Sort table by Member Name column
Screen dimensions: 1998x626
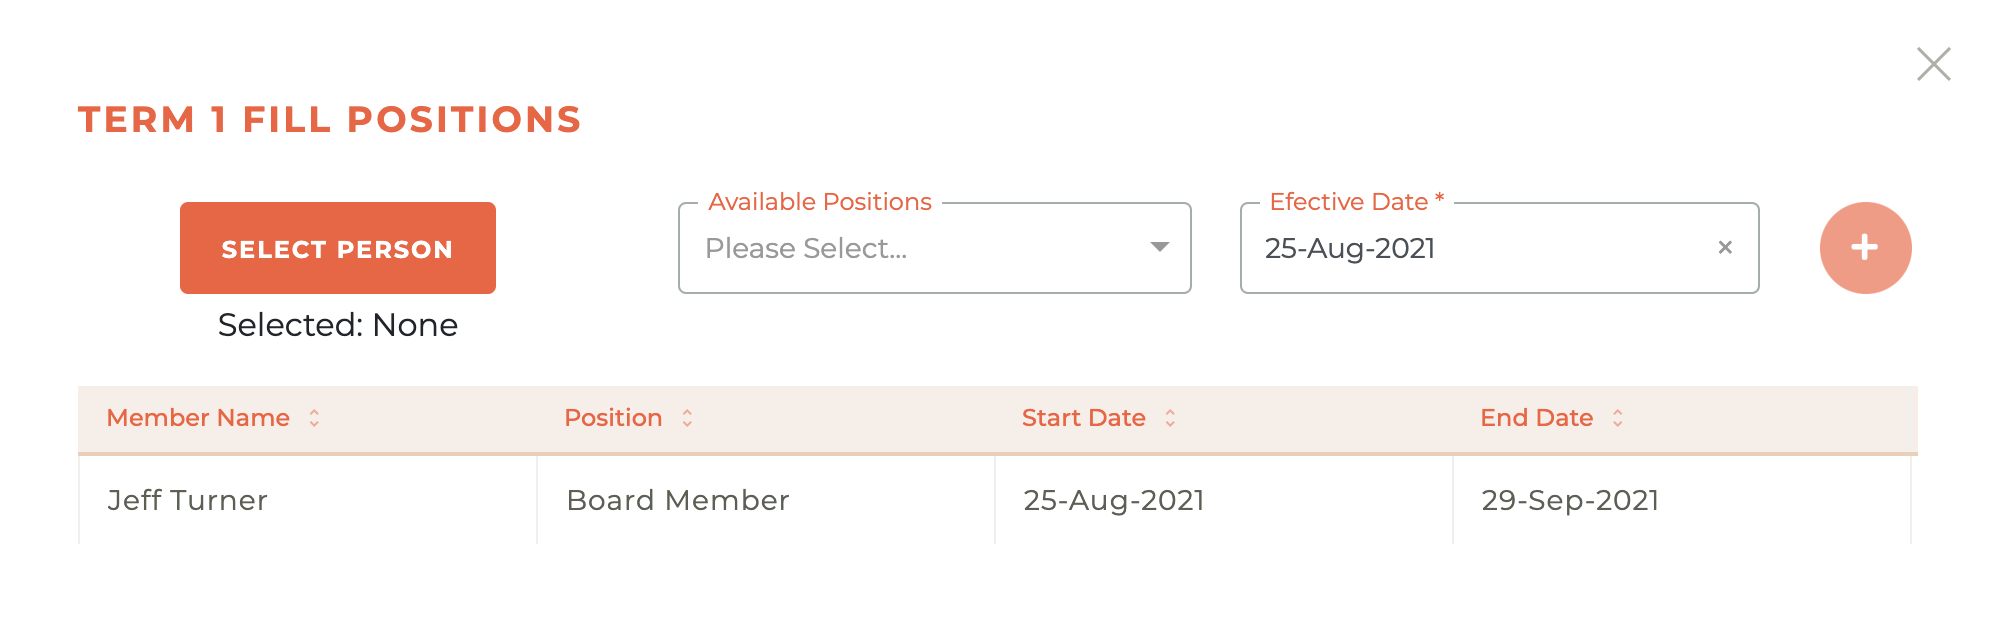click(x=313, y=418)
